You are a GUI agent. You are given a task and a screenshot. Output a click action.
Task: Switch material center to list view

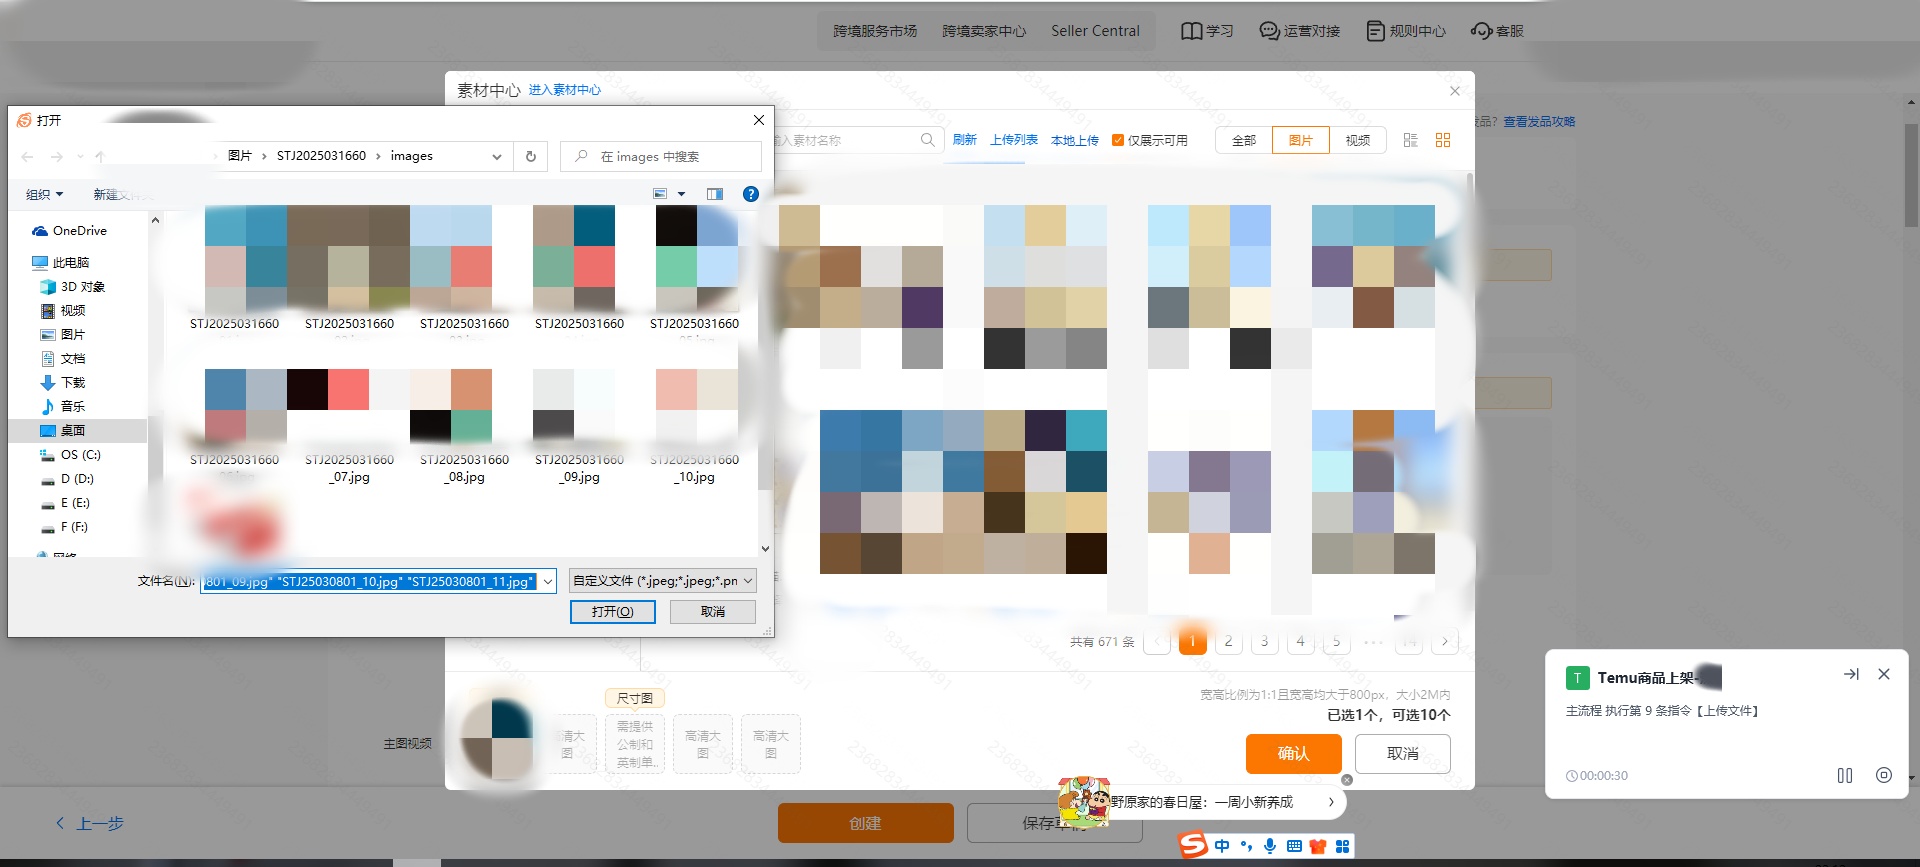[1411, 140]
